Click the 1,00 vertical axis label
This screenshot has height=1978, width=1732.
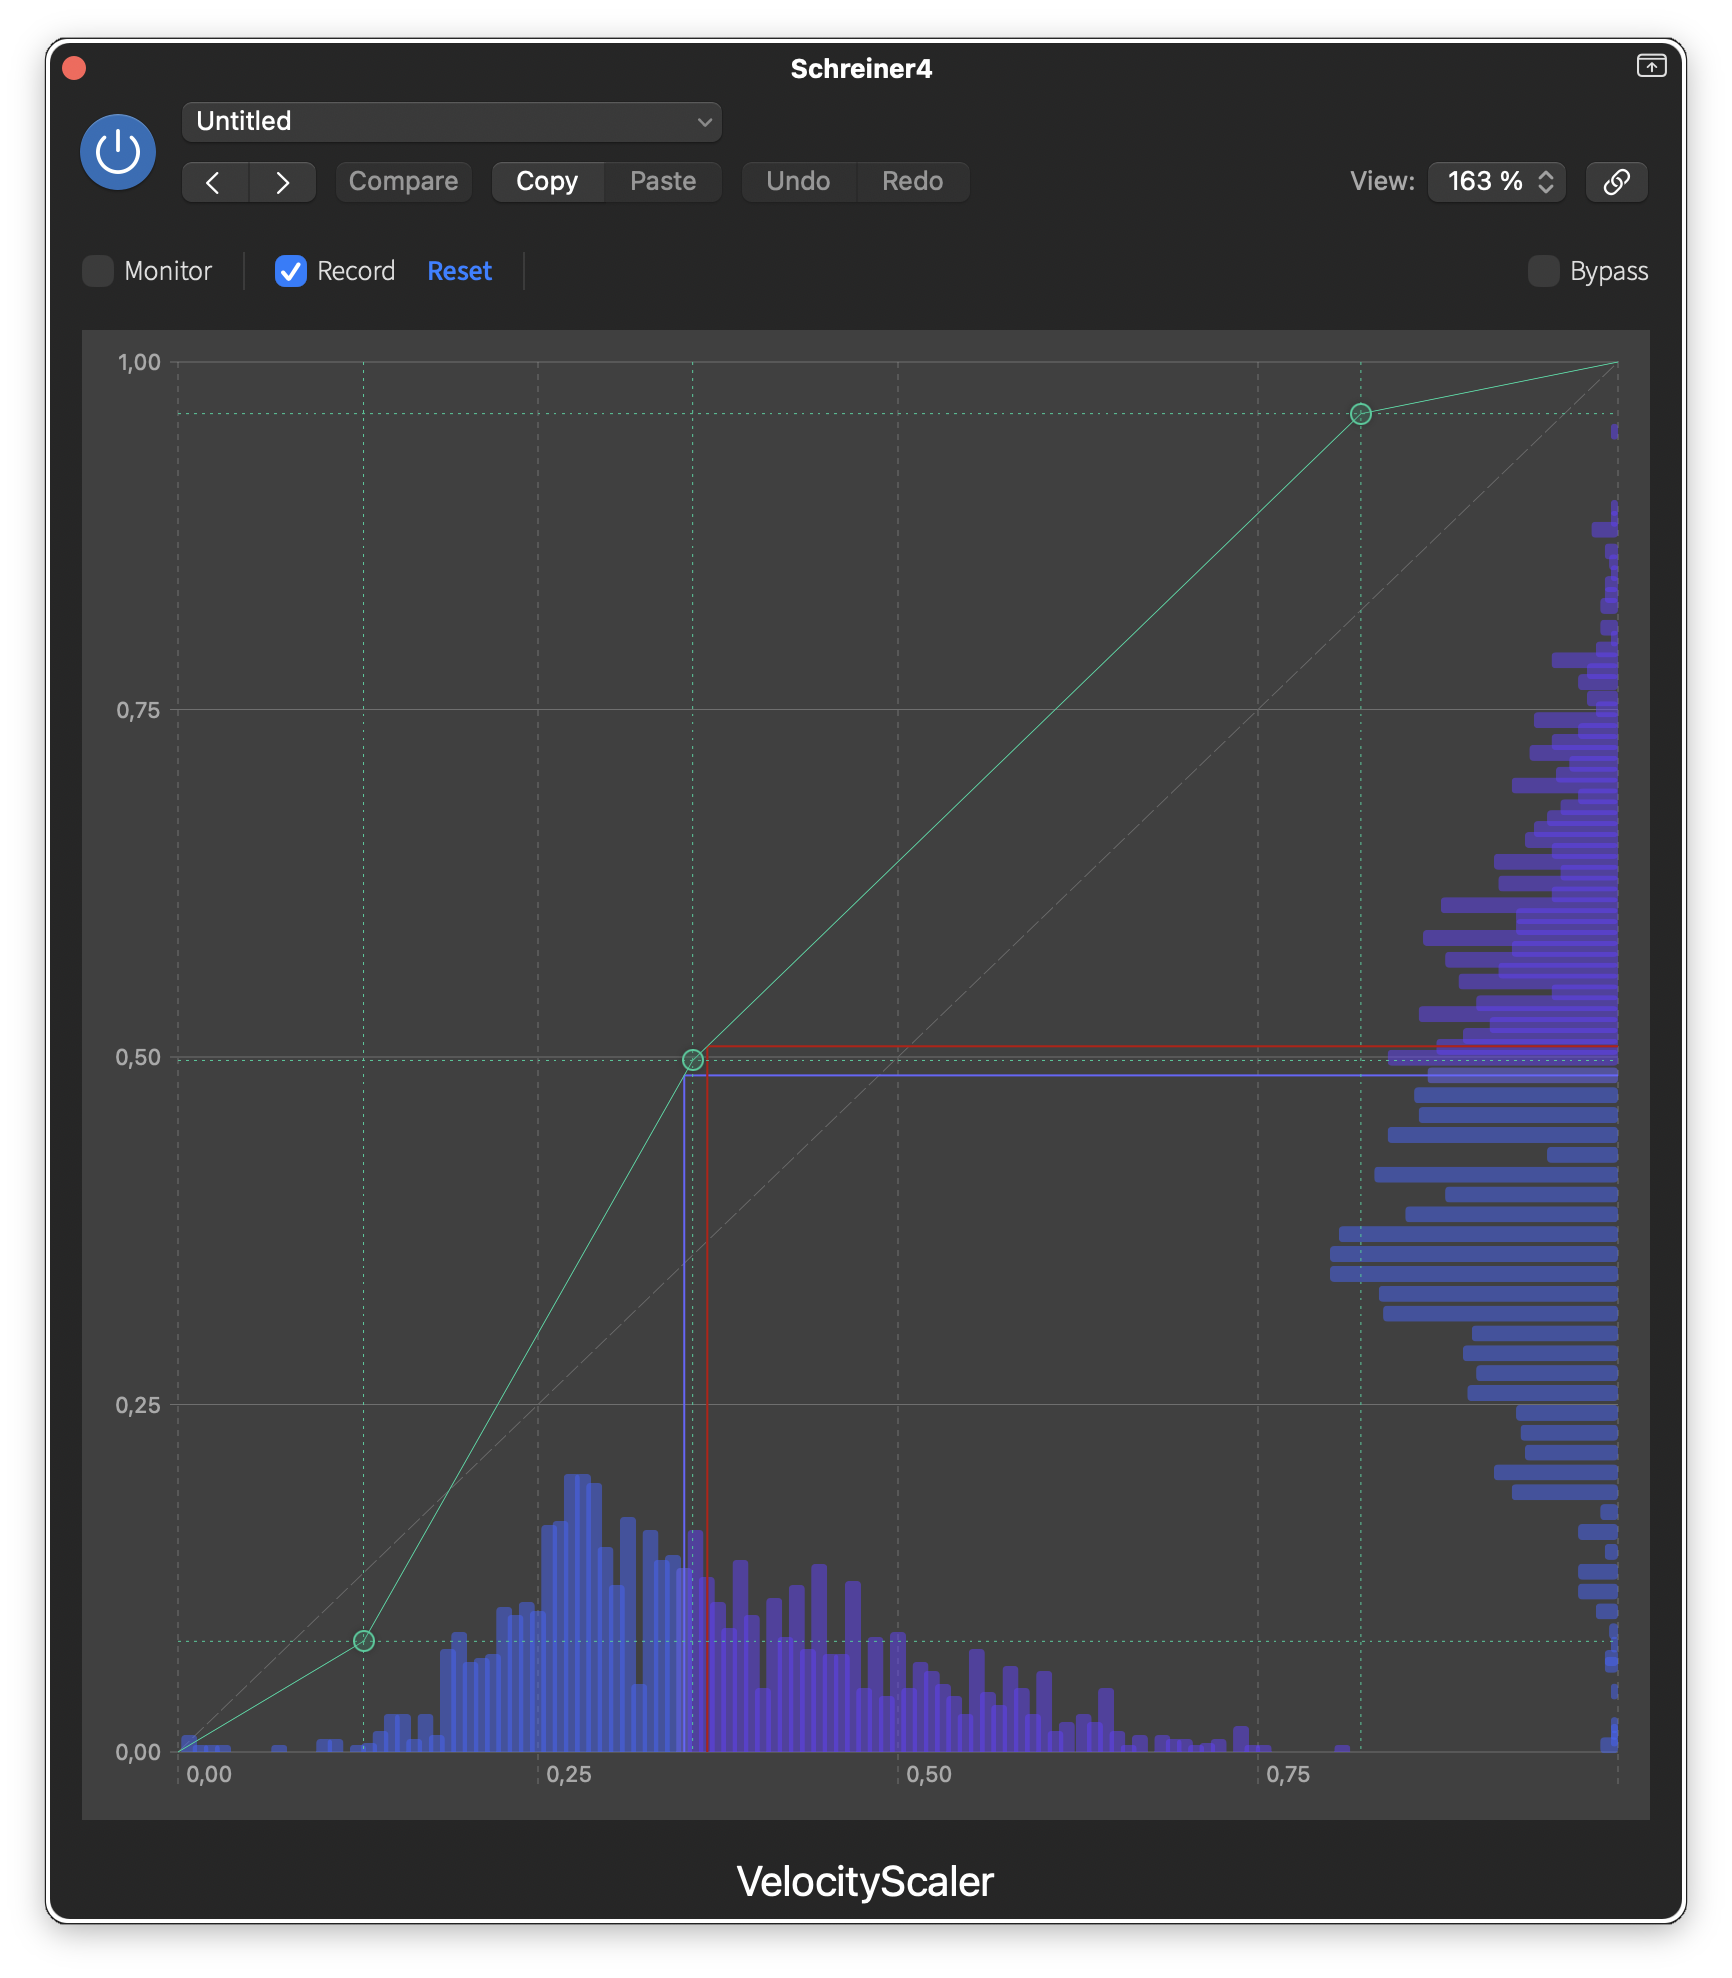(x=139, y=363)
